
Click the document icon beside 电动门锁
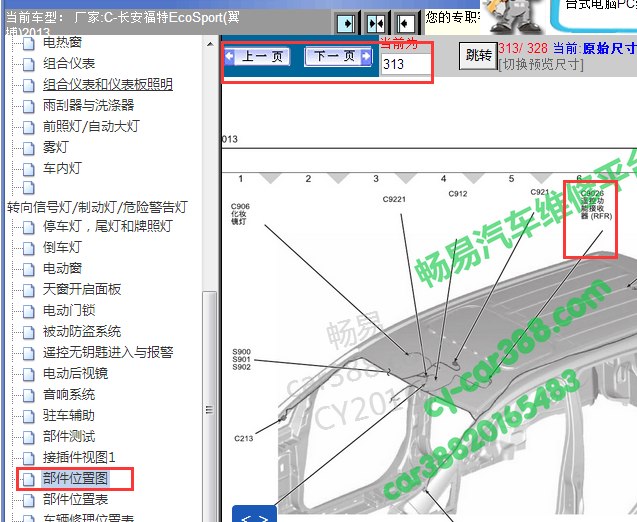tap(28, 312)
